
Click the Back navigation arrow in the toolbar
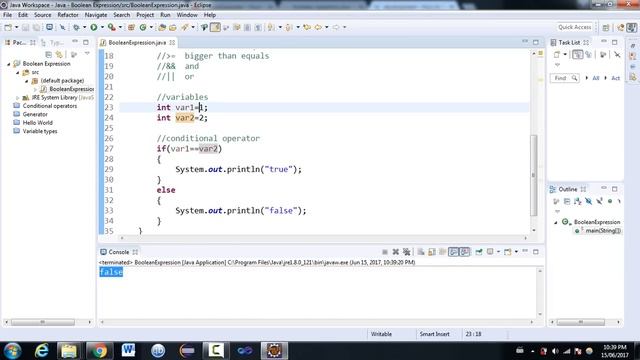click(318, 27)
